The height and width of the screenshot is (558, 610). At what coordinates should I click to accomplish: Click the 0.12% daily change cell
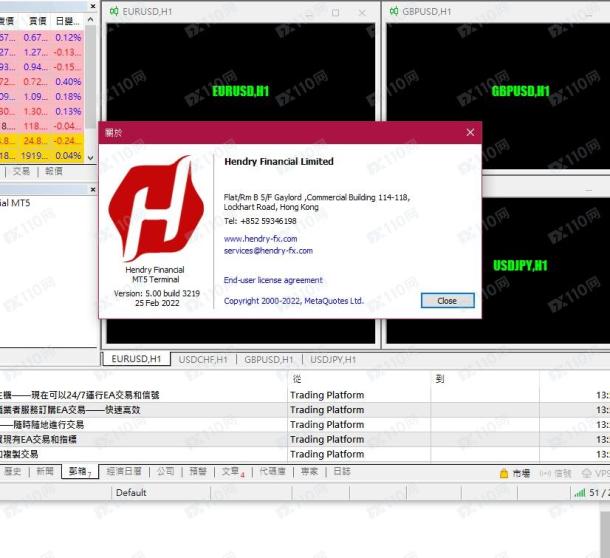pyautogui.click(x=68, y=37)
